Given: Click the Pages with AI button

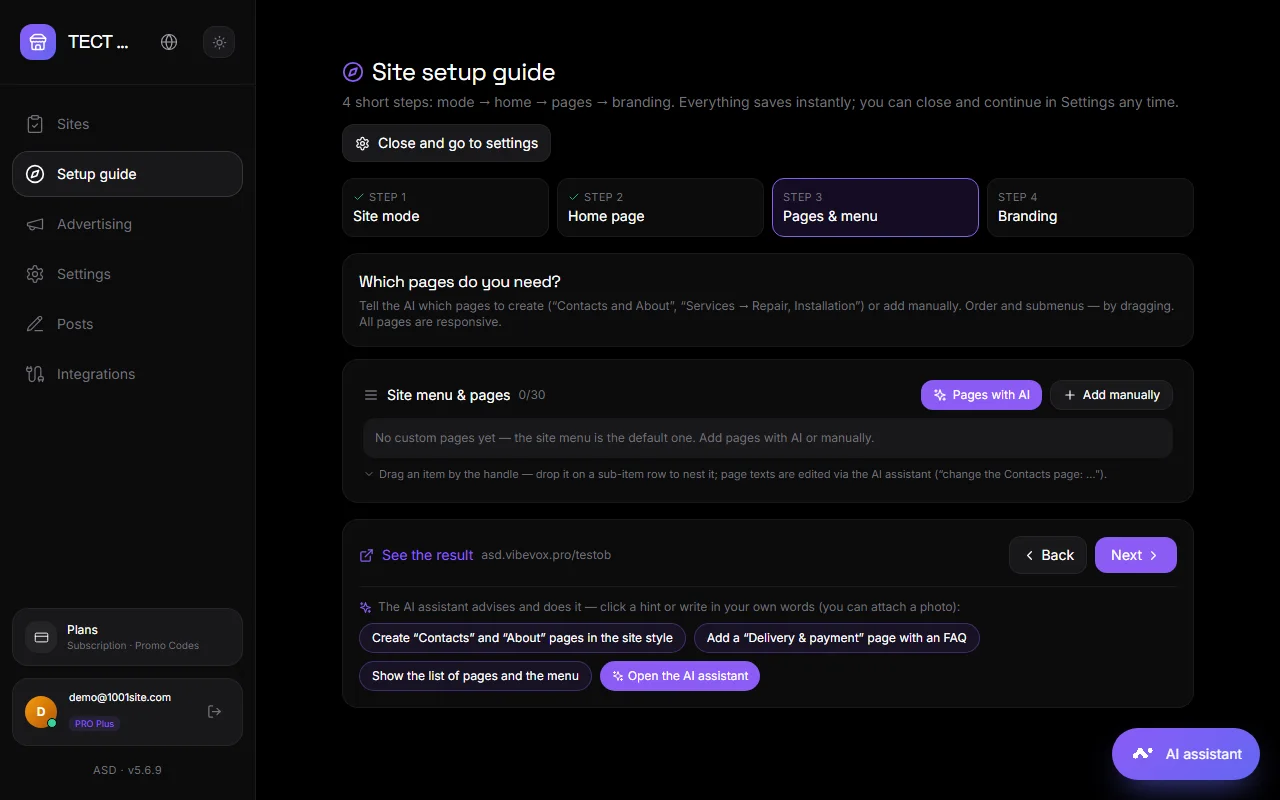Looking at the screenshot, I should pyautogui.click(x=981, y=395).
